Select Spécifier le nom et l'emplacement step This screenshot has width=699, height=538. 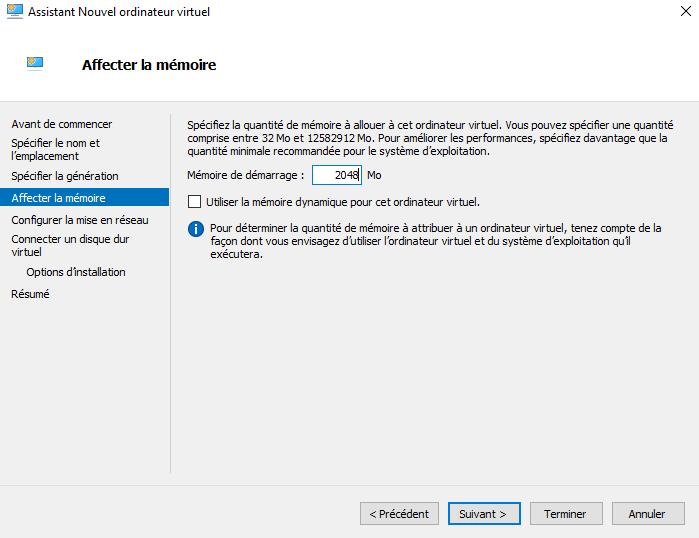[55, 149]
